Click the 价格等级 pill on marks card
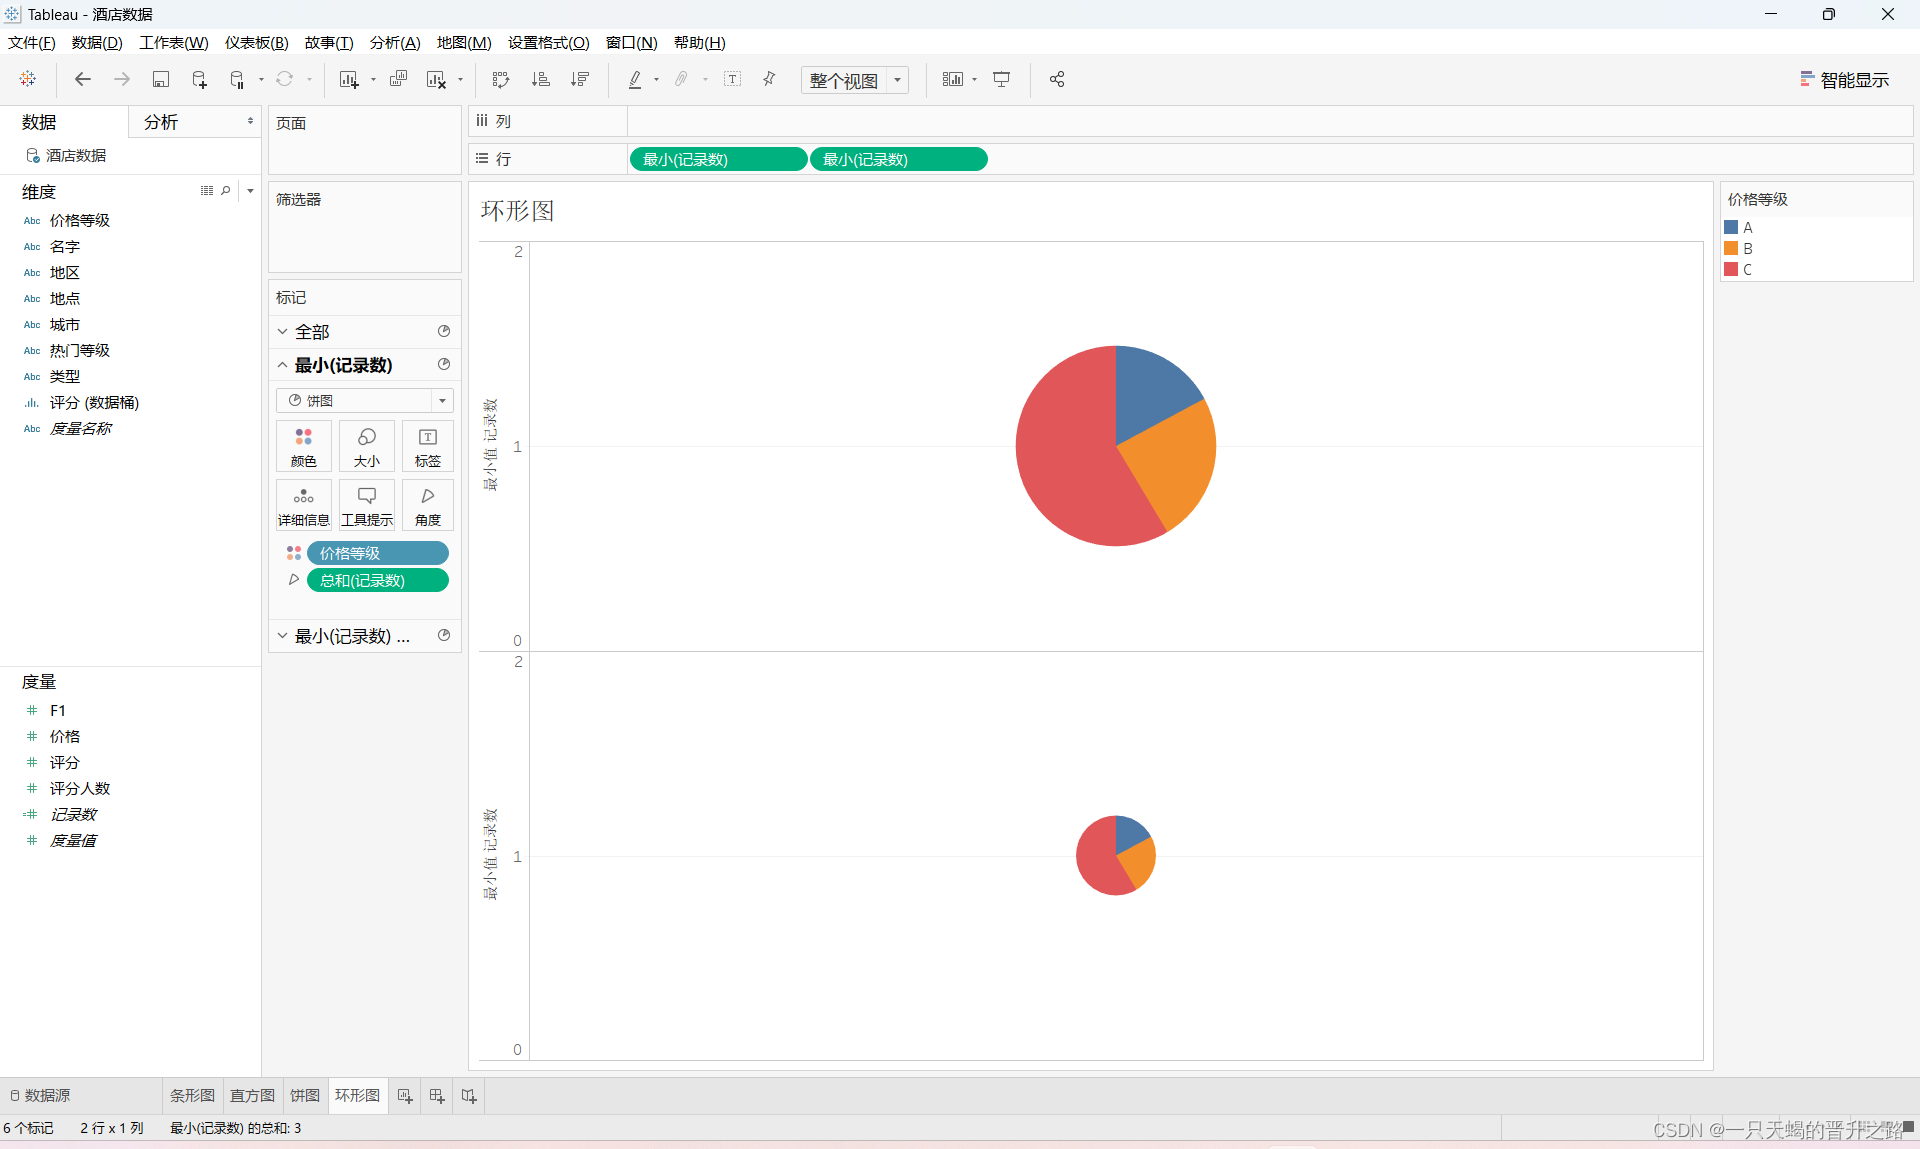The image size is (1920, 1149). [378, 554]
